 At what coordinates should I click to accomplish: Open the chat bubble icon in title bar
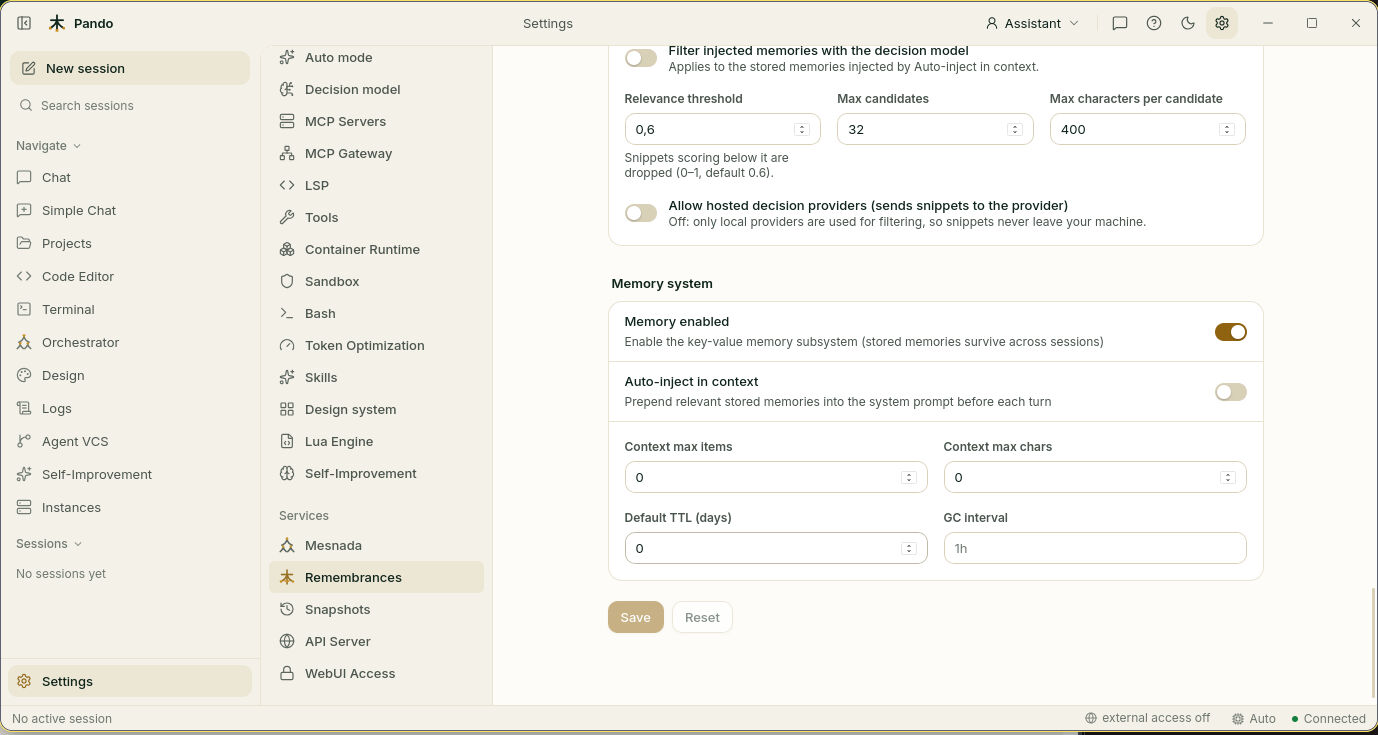point(1120,23)
